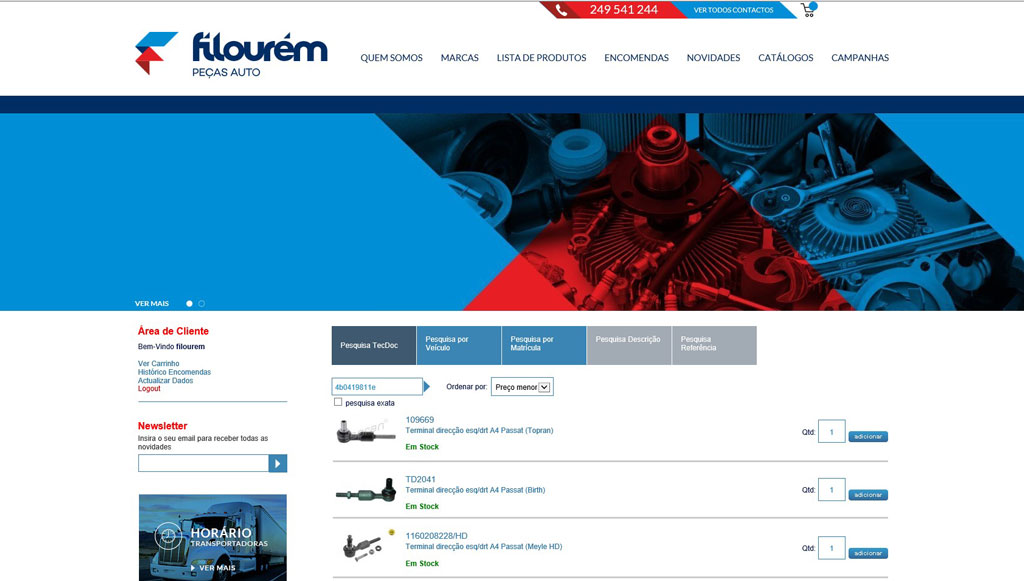
Task: Click the newsletter email input field
Action: (203, 463)
